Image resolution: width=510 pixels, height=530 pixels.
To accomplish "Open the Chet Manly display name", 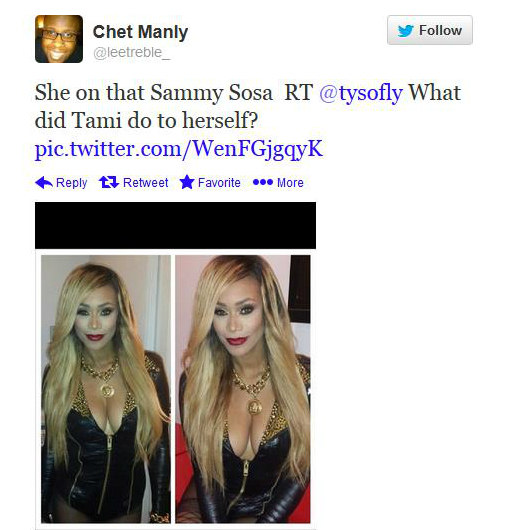I will [x=140, y=32].
